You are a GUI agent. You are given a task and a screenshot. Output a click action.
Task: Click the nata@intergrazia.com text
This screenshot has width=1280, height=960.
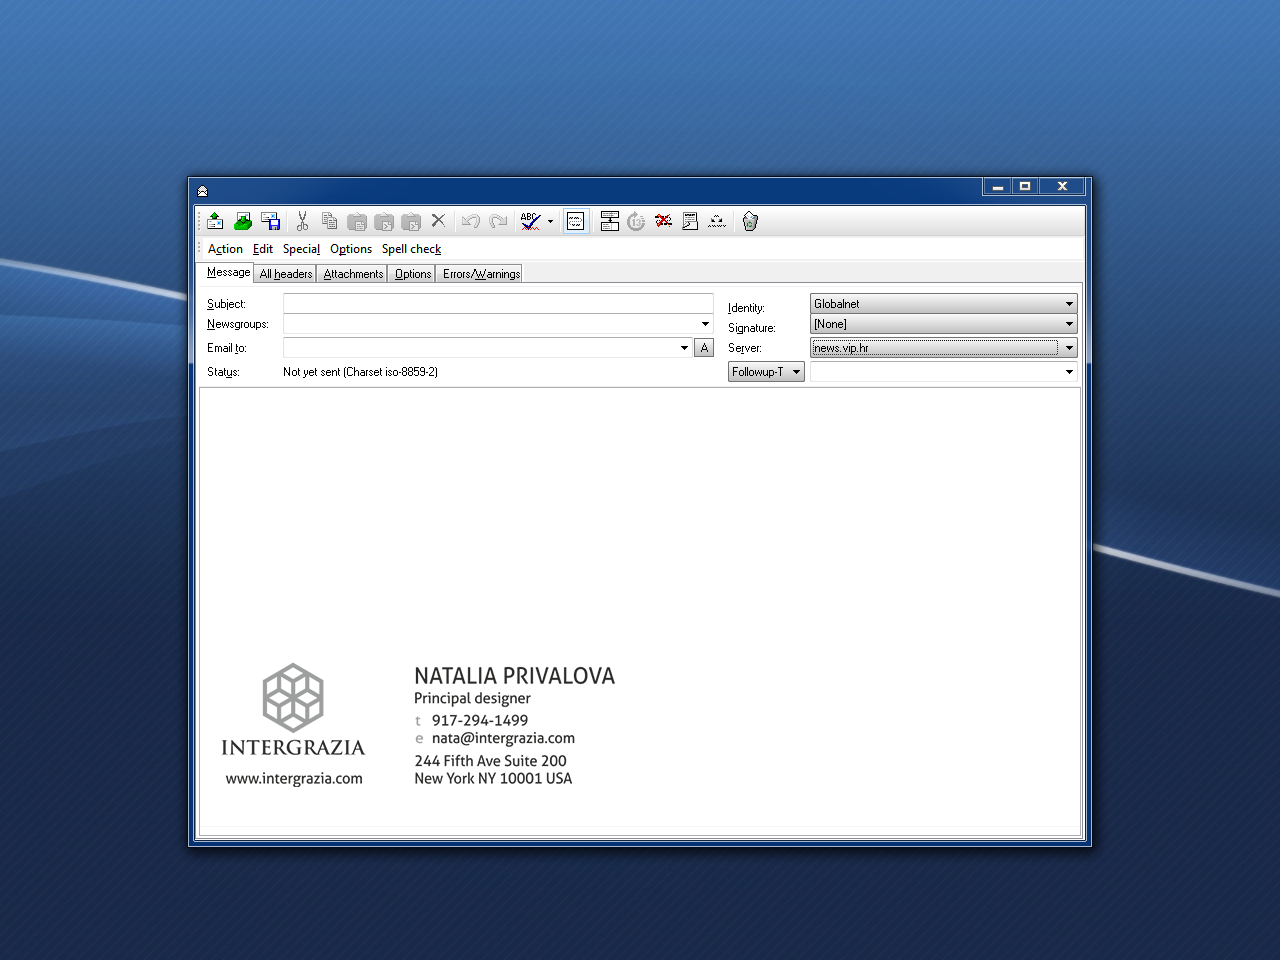tap(503, 738)
